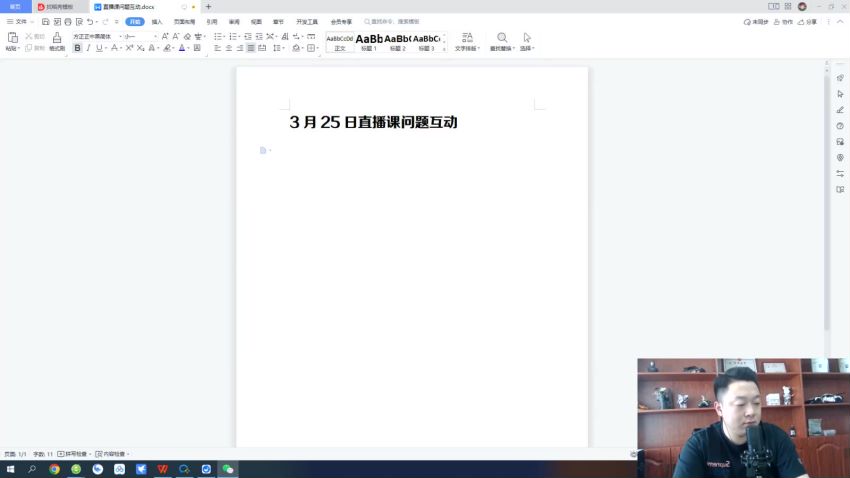Click the Character Border icon
The width and height of the screenshot is (850, 478).
[197, 48]
